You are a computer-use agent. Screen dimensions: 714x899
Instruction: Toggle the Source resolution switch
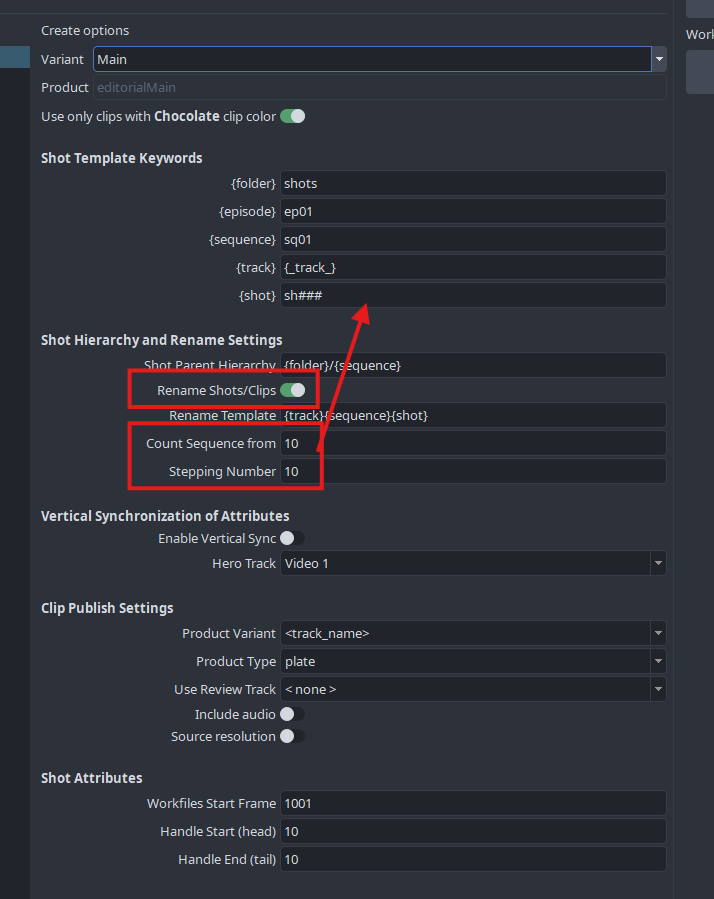click(x=292, y=736)
